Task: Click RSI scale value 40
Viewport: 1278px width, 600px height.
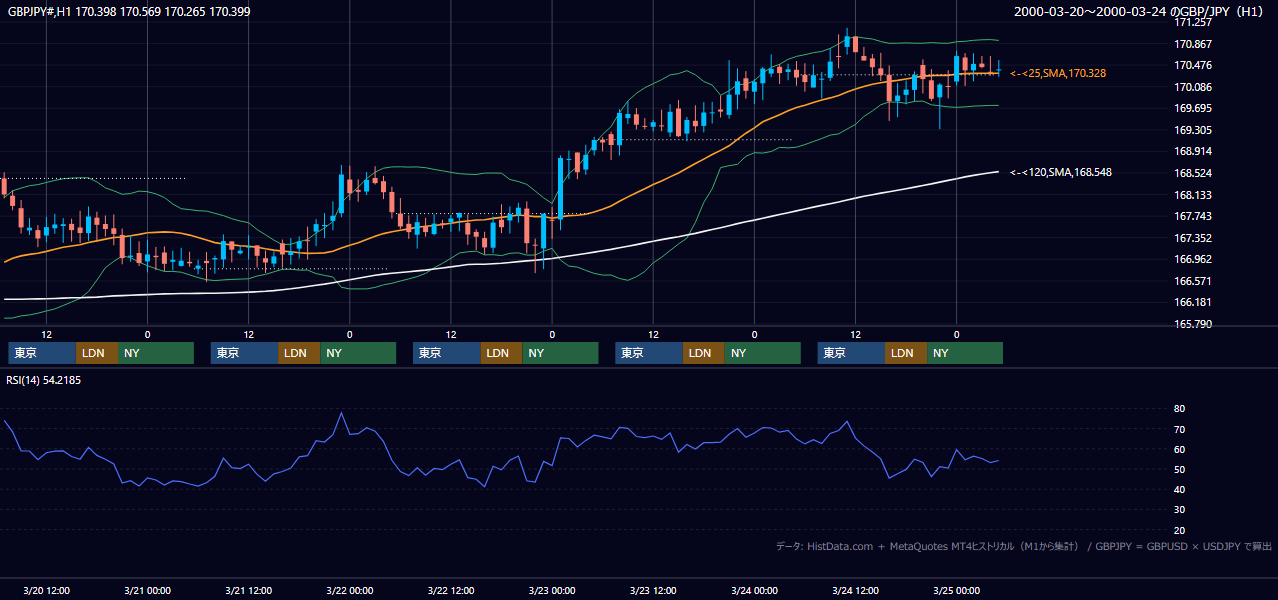Action: point(1179,489)
